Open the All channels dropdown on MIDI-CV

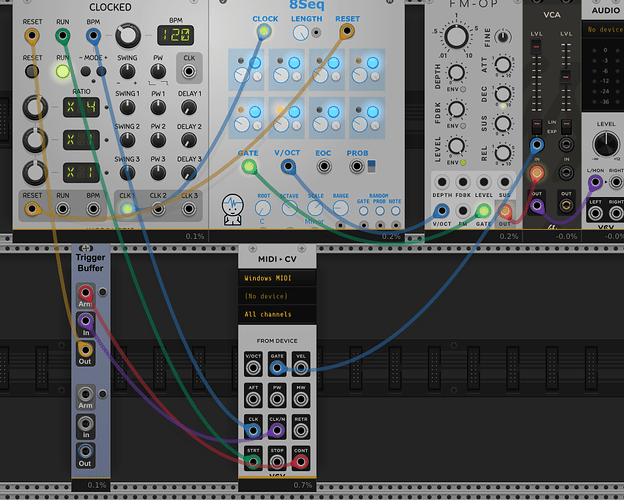click(x=279, y=315)
